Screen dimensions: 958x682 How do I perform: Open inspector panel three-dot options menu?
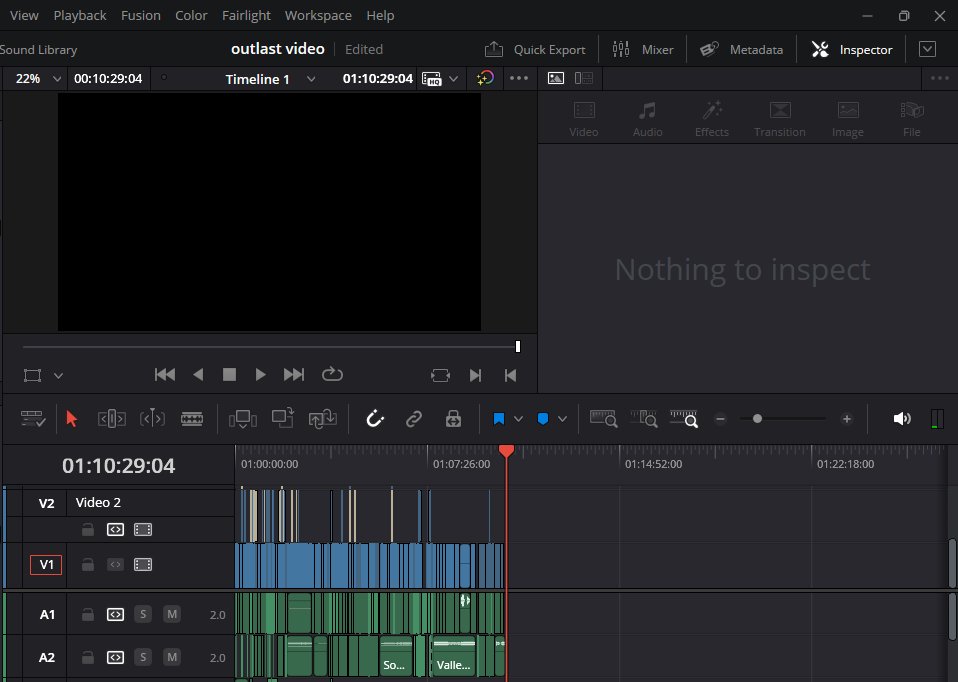click(940, 78)
